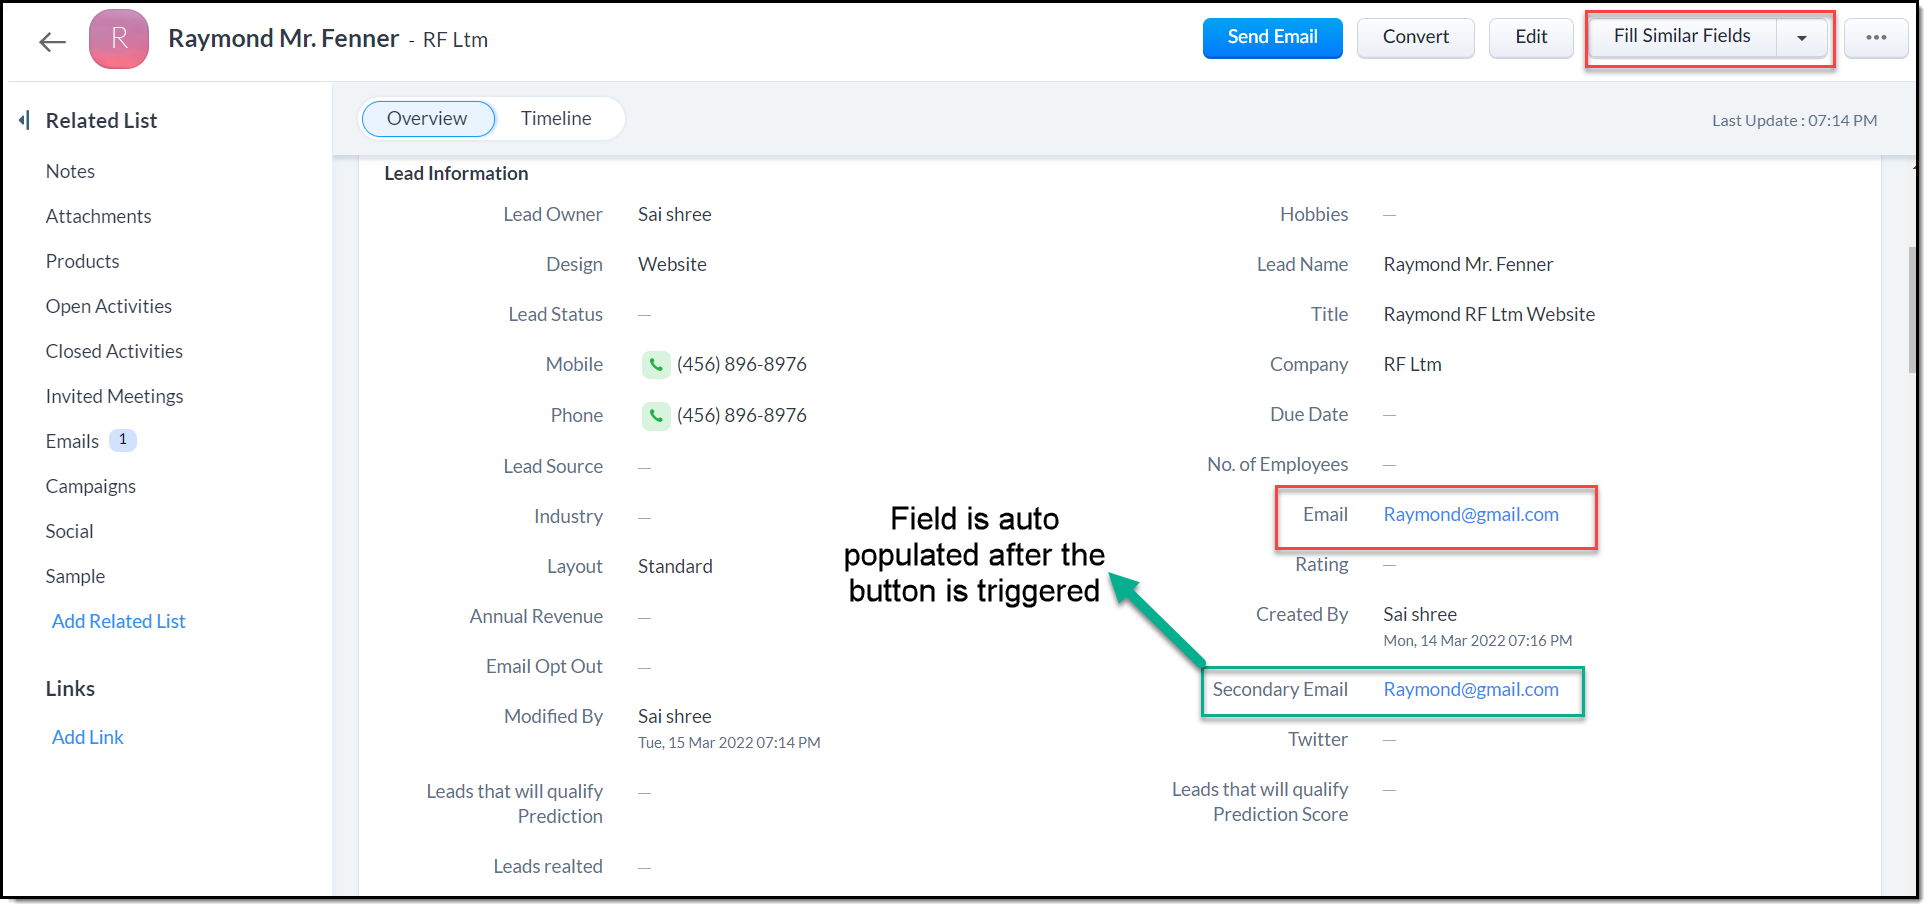Click the Send Email button
Image resolution: width=1929 pixels, height=909 pixels.
tap(1272, 38)
